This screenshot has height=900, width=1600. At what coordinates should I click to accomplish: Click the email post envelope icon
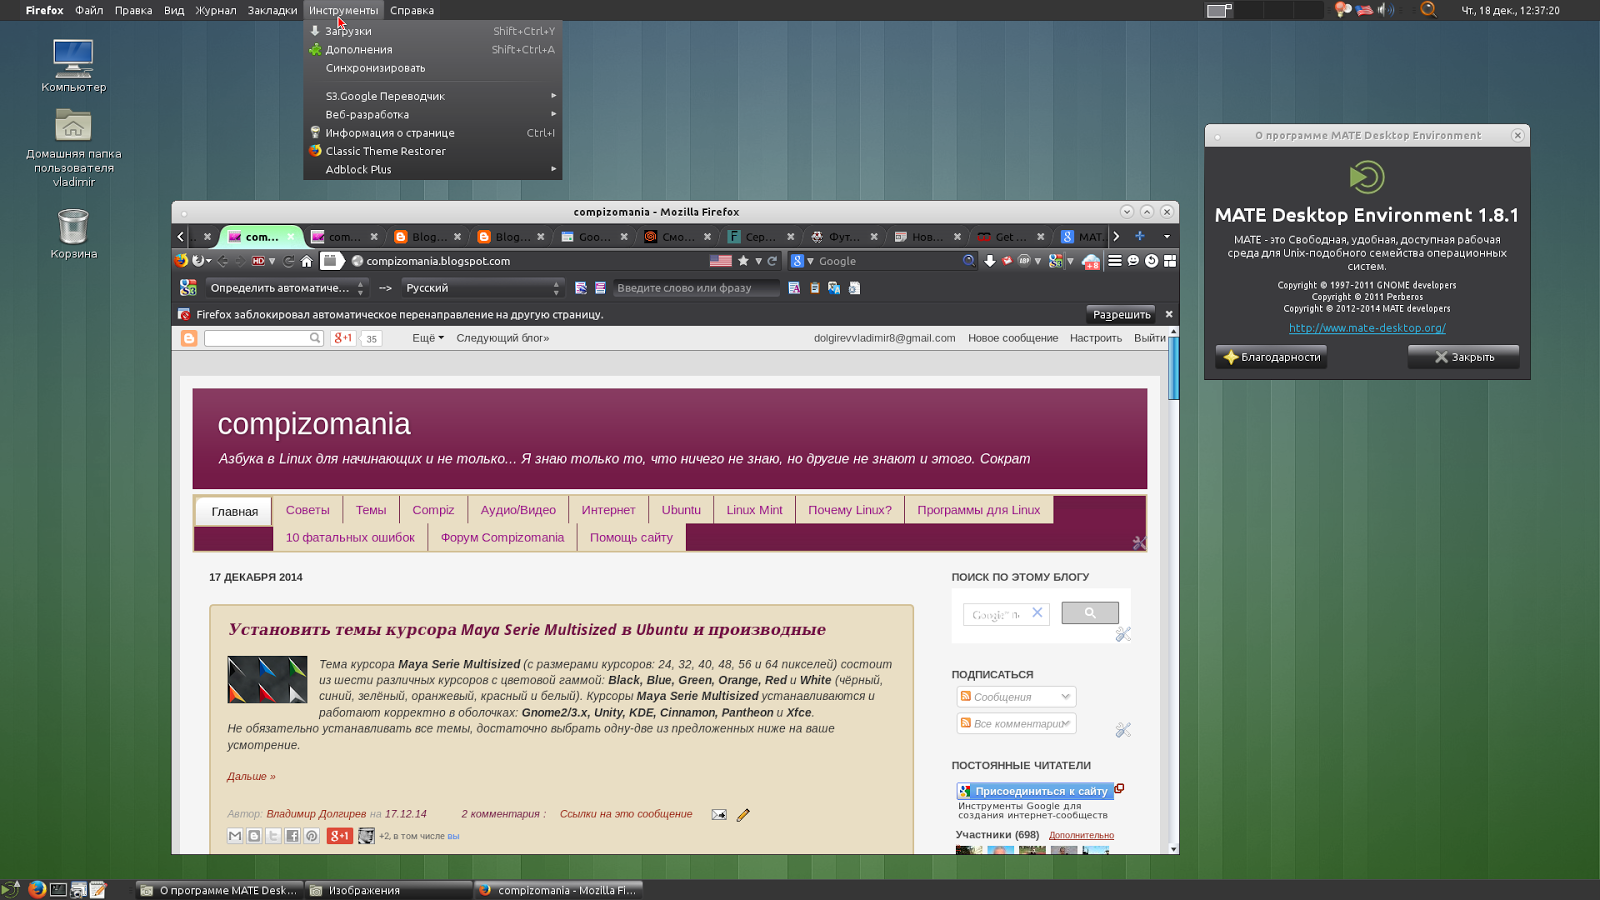[719, 814]
